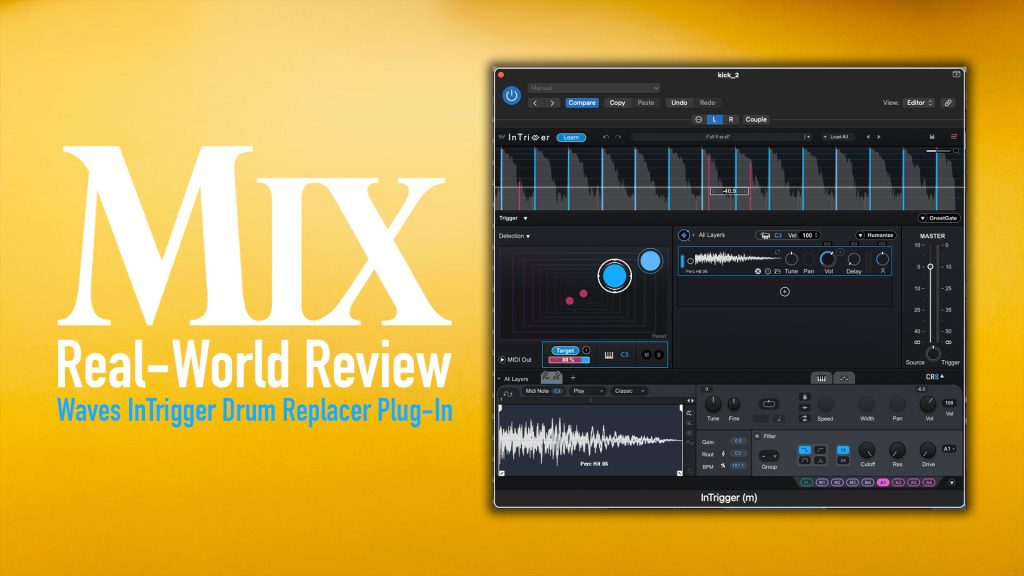Enable the Filter toggle
The width and height of the screenshot is (1024, 576).
[757, 436]
